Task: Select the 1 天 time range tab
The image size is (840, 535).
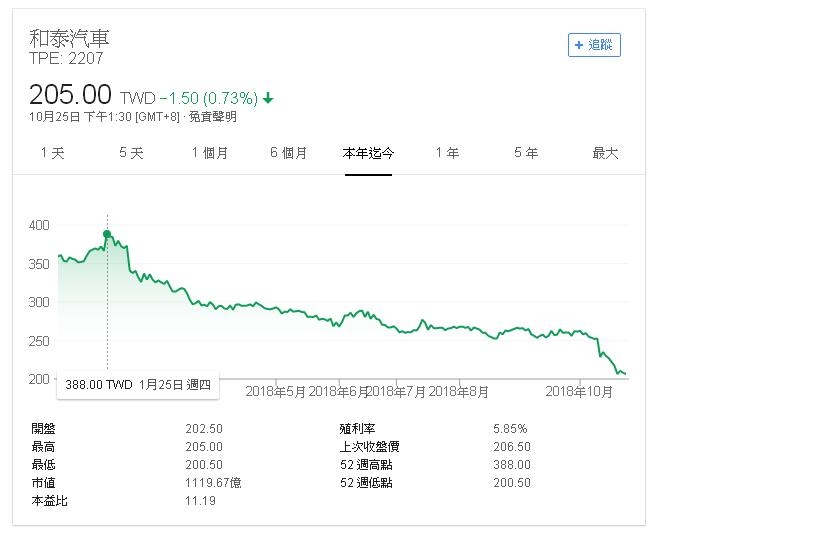Action: (52, 153)
